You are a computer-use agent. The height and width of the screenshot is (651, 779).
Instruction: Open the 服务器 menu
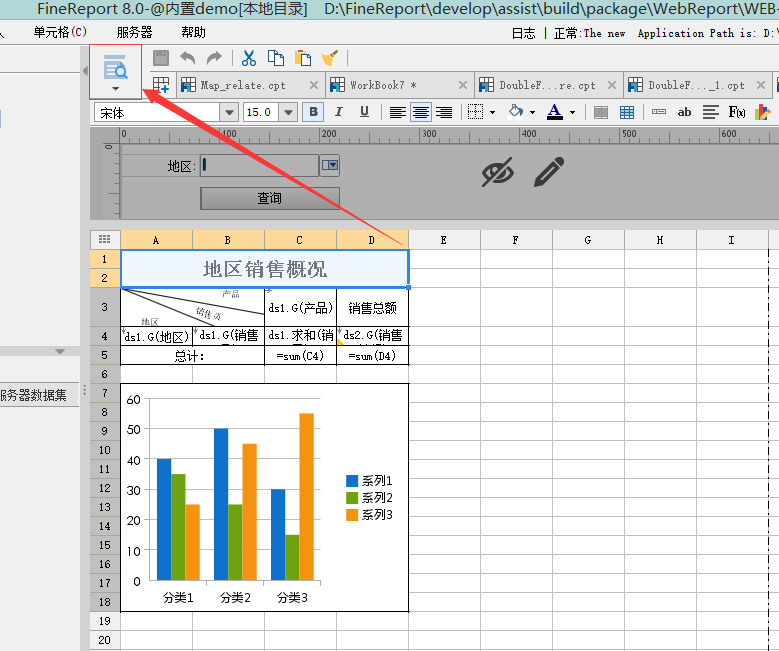(x=134, y=32)
